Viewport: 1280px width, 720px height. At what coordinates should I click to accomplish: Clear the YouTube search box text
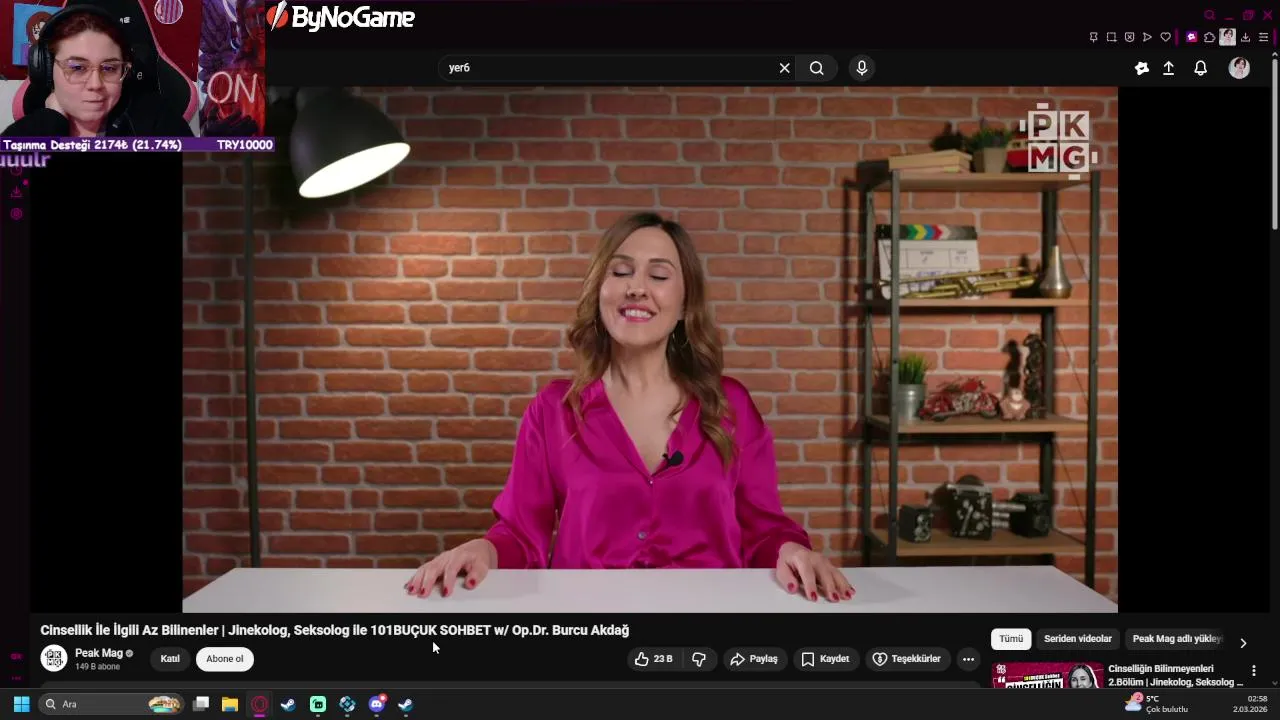(x=785, y=68)
